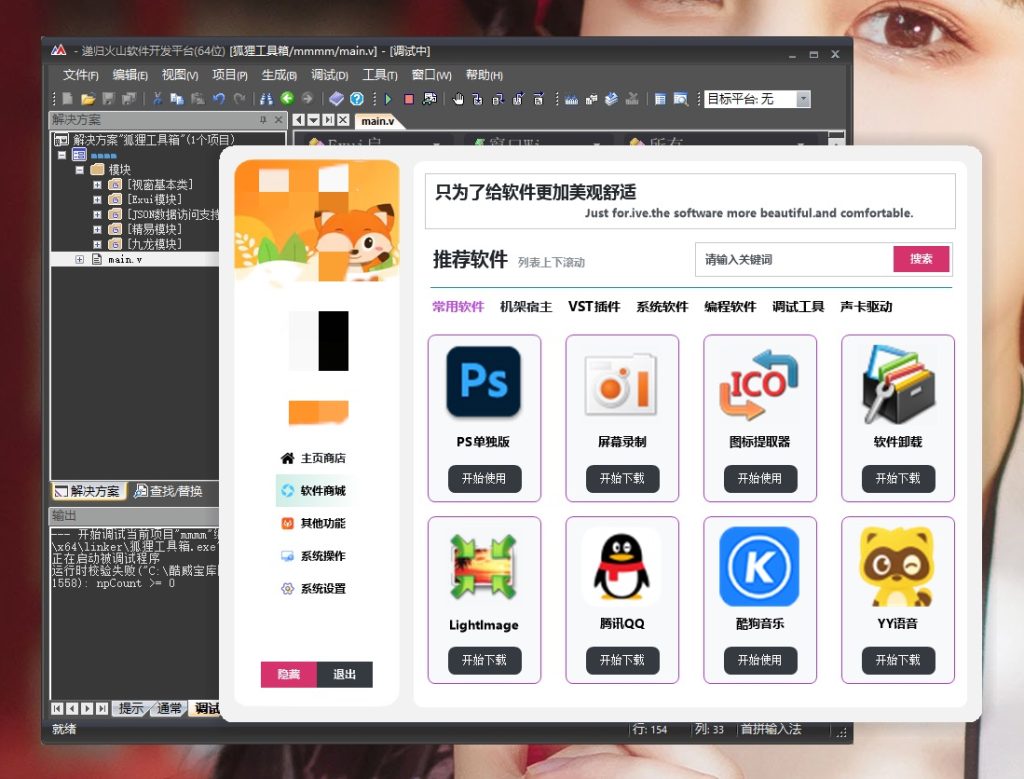Click the new file toolbar icon
Image resolution: width=1024 pixels, height=779 pixels.
click(67, 99)
